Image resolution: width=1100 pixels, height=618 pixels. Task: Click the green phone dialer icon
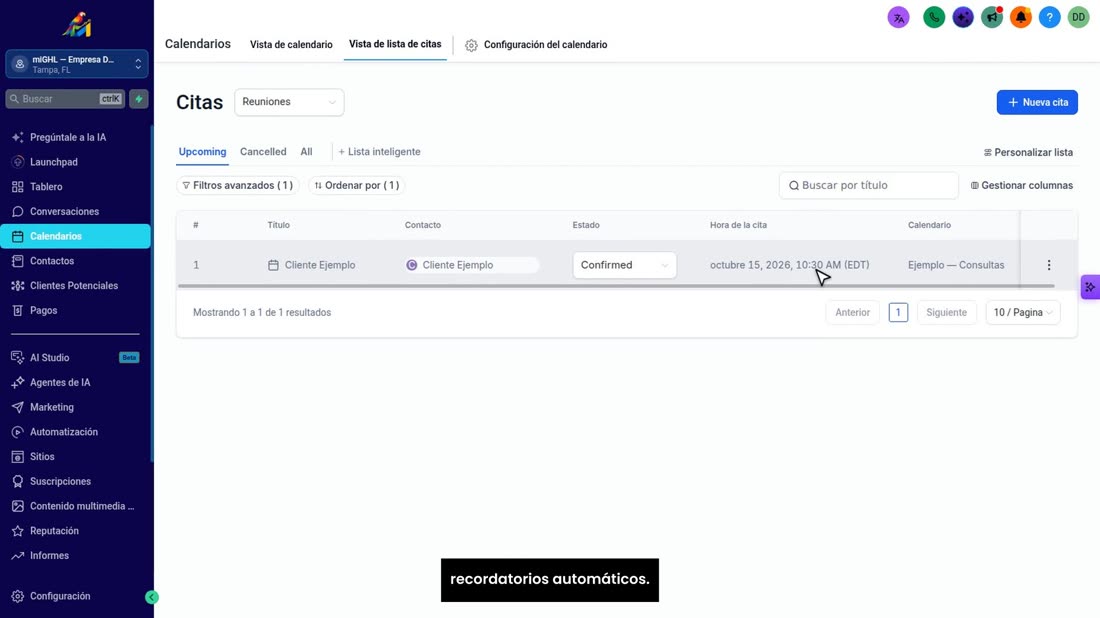tap(934, 18)
